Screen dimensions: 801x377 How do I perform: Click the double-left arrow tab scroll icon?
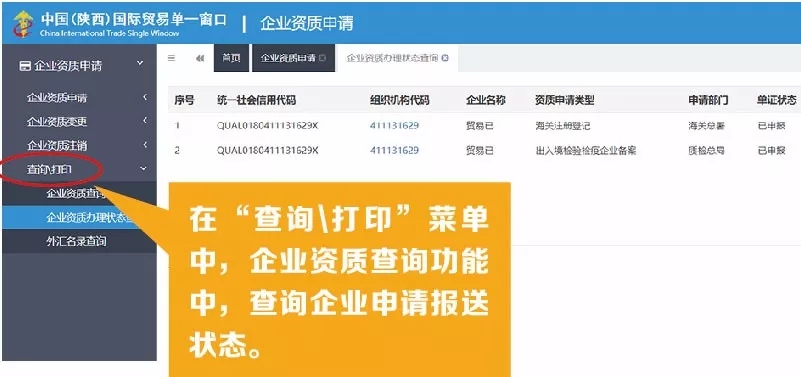tap(200, 58)
